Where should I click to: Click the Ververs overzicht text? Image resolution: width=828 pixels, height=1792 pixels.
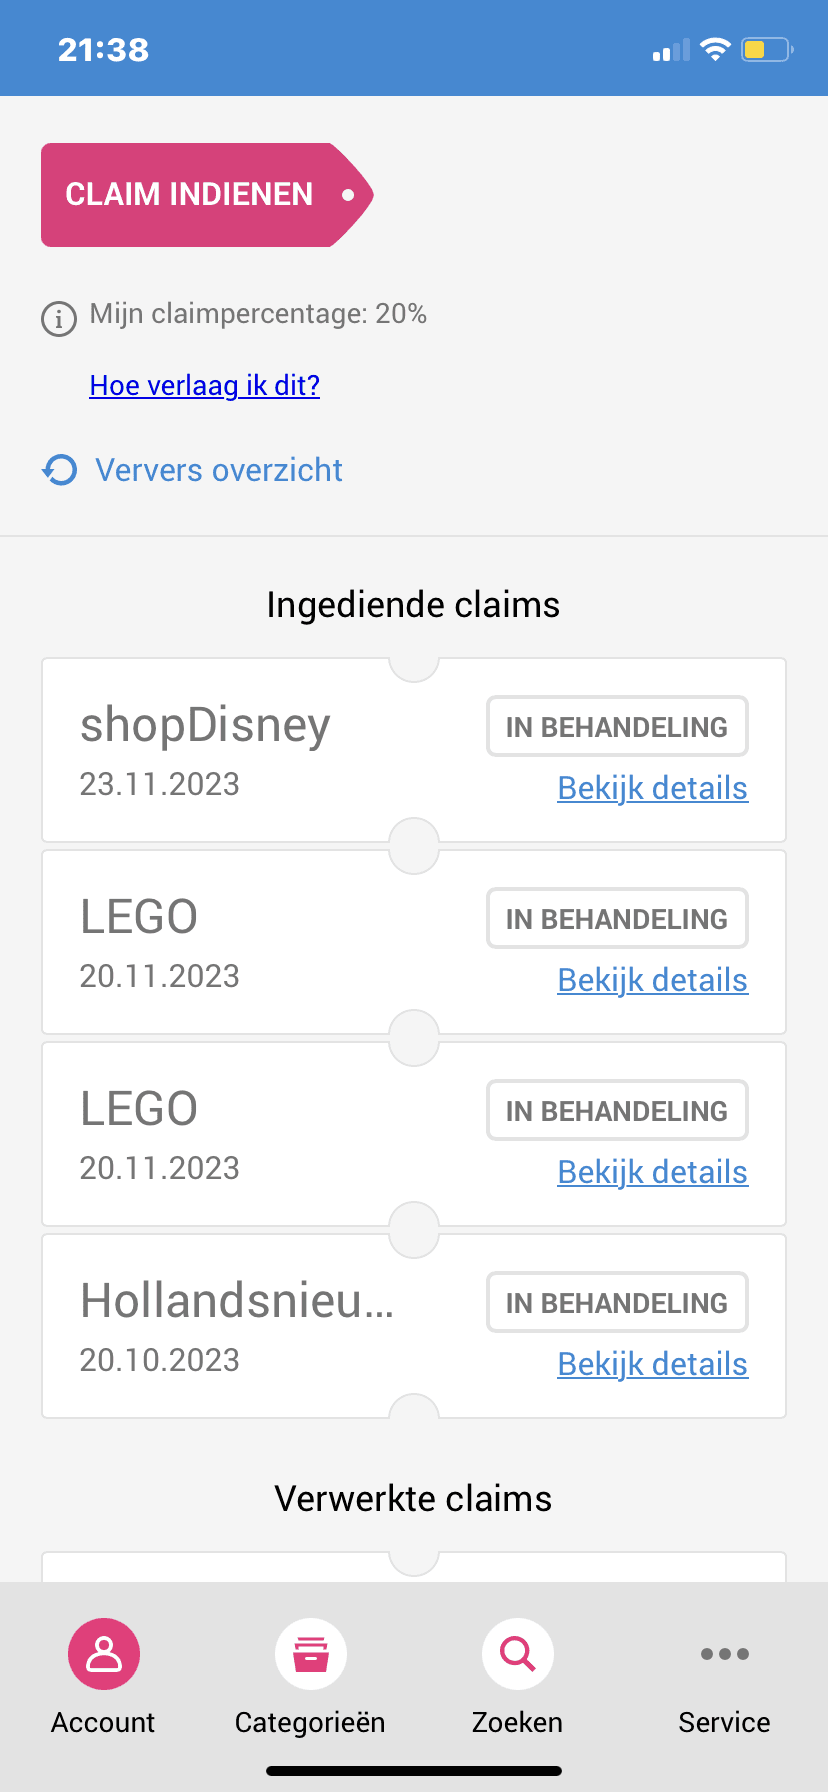tap(219, 470)
